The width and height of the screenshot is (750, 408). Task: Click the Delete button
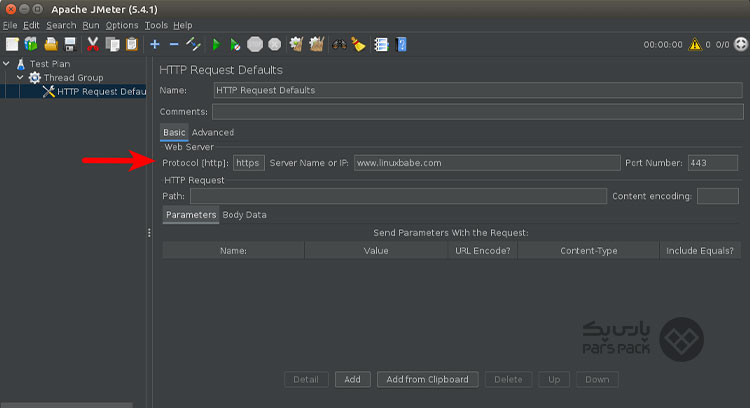[x=508, y=379]
